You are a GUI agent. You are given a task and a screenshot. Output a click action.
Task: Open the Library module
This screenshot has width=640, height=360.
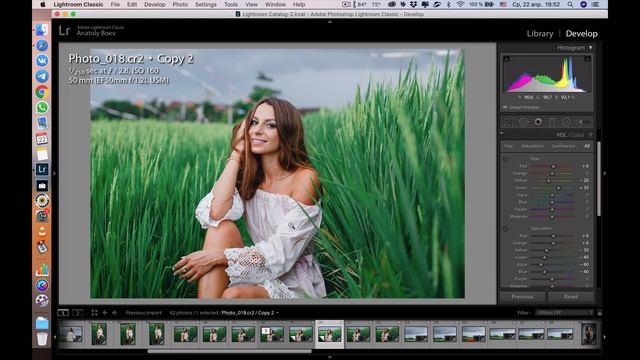click(x=540, y=34)
